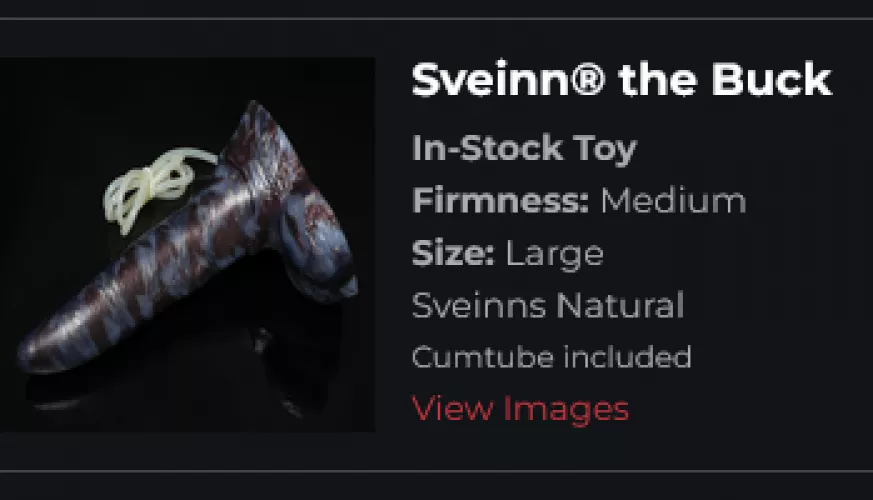
Task: Click the white tube in product photo
Action: (x=156, y=187)
